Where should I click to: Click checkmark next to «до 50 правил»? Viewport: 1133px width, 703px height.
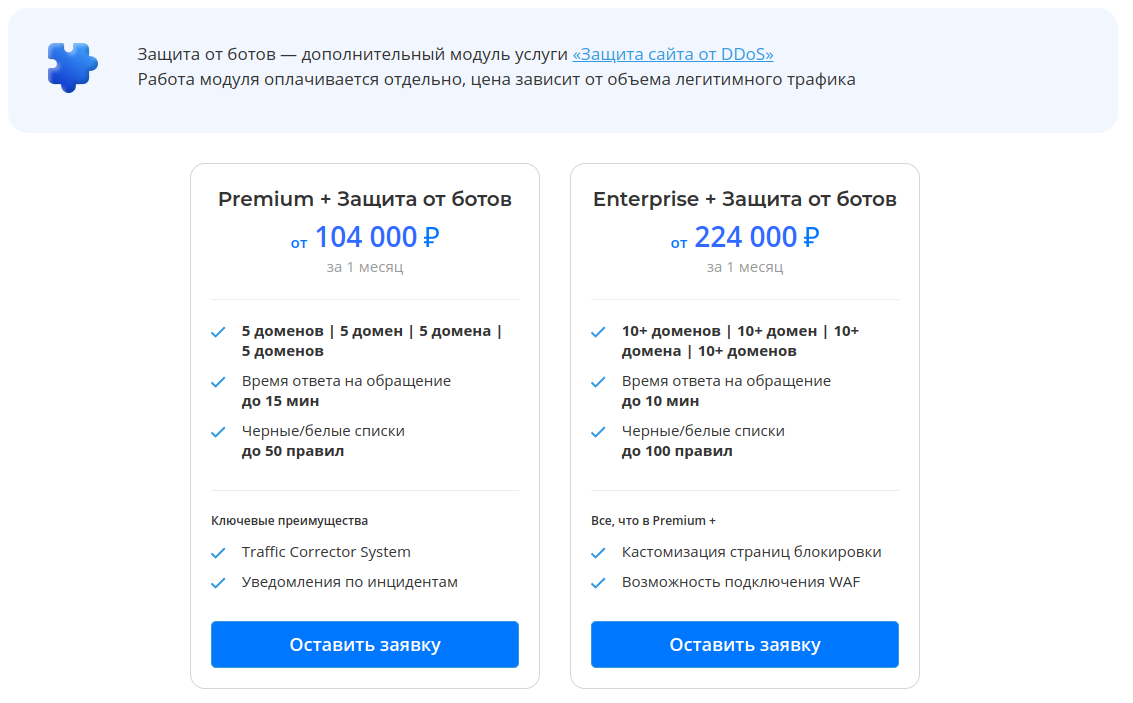(218, 432)
